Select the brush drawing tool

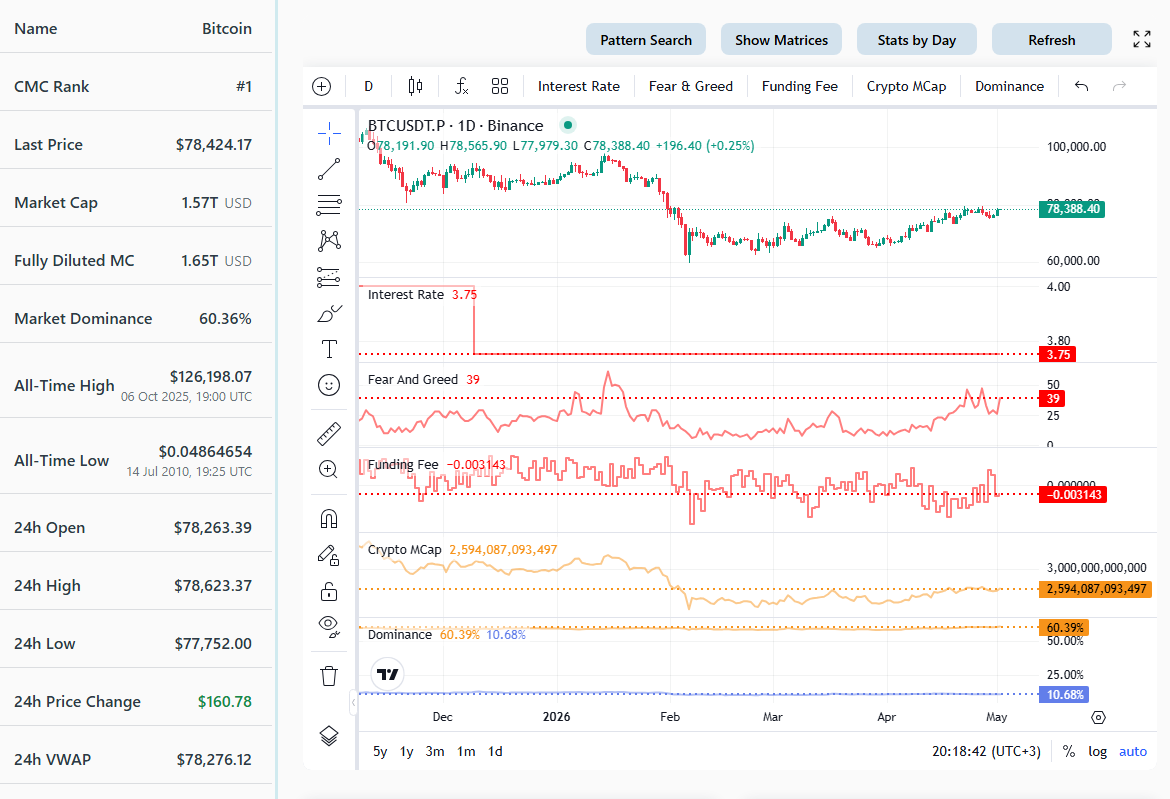click(329, 313)
